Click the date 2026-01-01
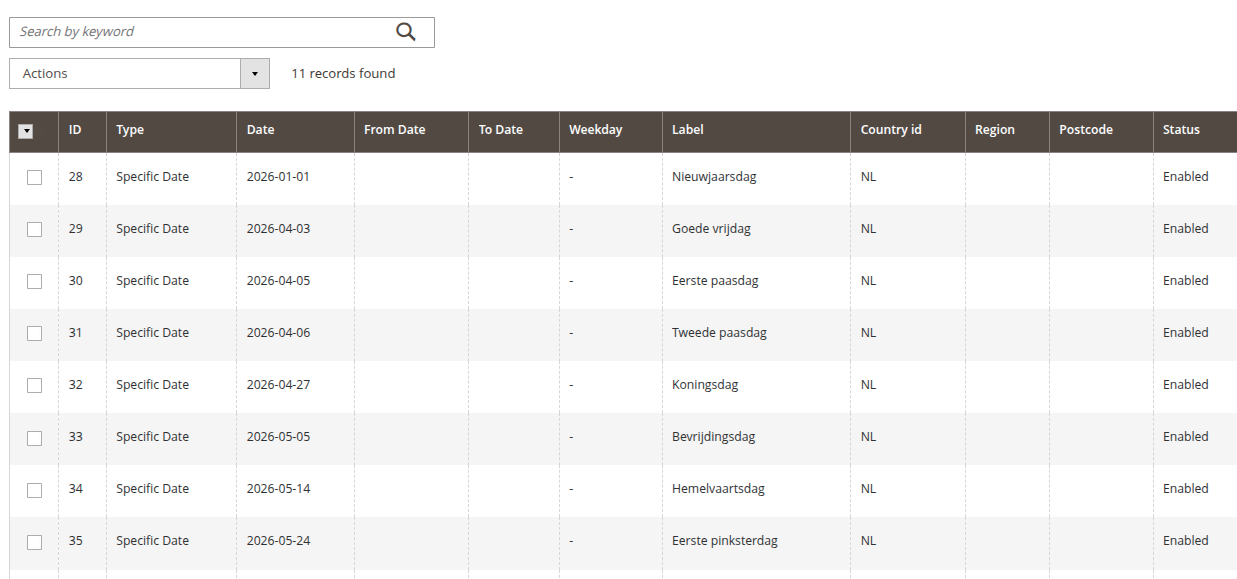The image size is (1237, 579). pyautogui.click(x=278, y=177)
